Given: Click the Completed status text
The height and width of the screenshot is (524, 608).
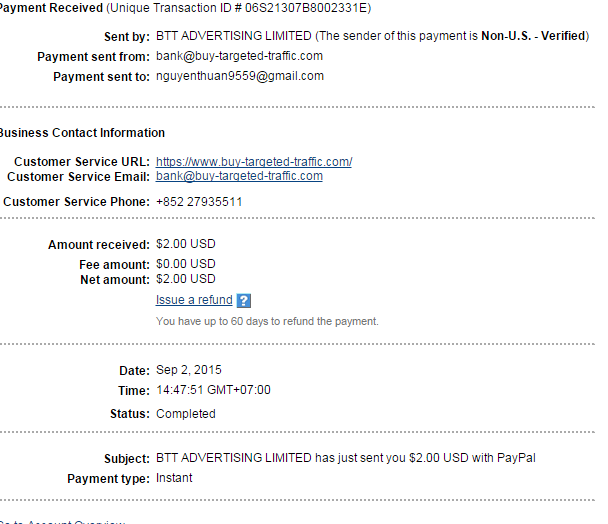Looking at the screenshot, I should click(185, 413).
